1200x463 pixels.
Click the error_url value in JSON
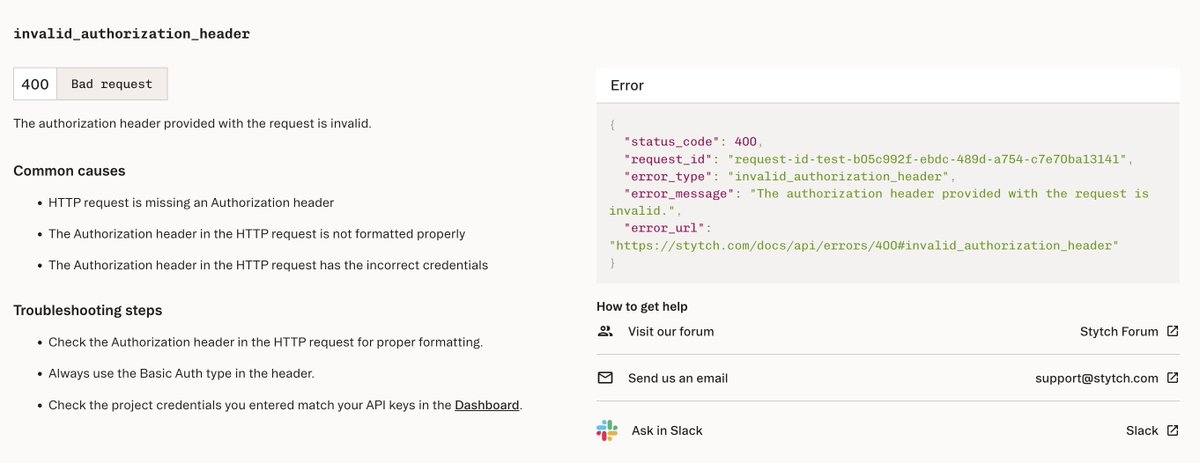pos(863,244)
